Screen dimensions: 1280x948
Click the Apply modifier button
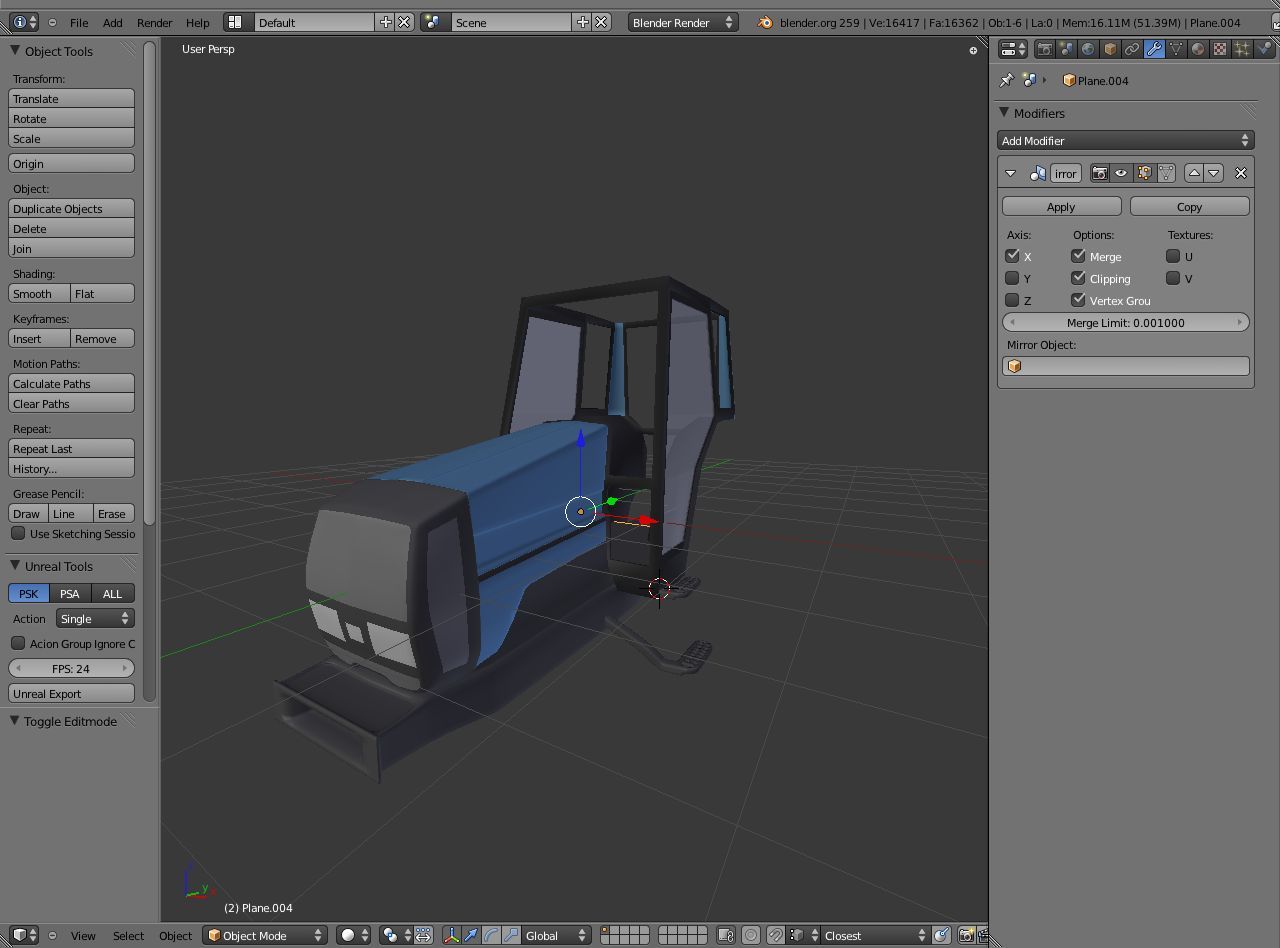(x=1061, y=206)
